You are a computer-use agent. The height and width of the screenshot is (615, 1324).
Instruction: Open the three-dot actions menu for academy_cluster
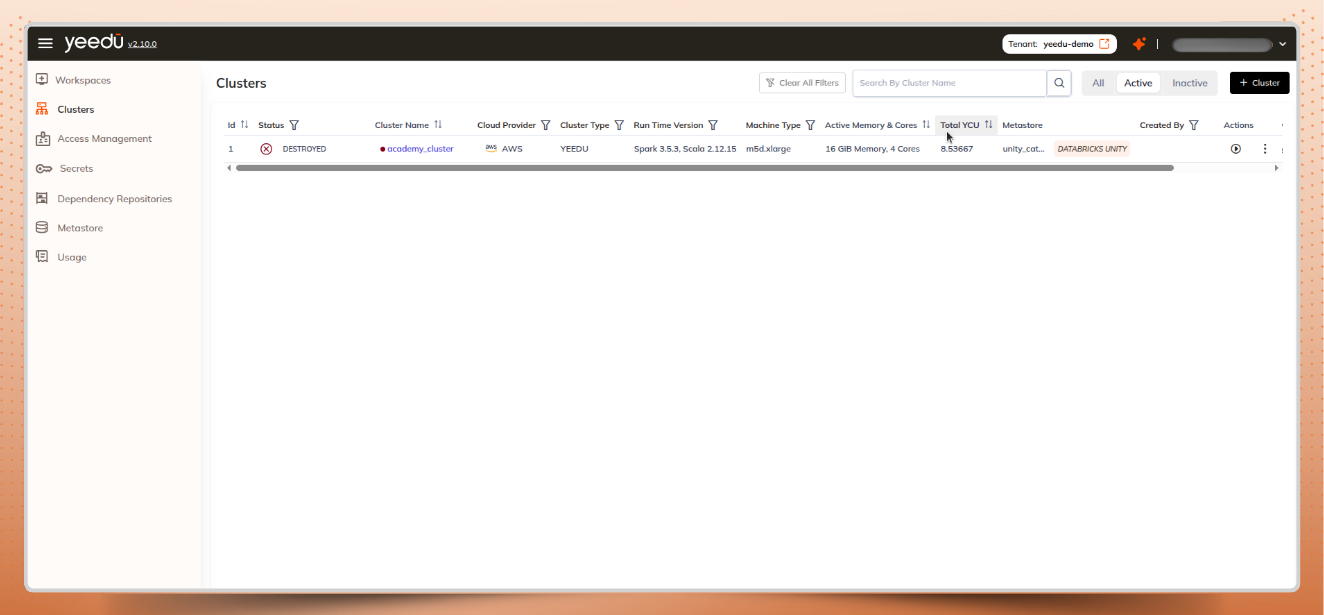click(x=1265, y=148)
